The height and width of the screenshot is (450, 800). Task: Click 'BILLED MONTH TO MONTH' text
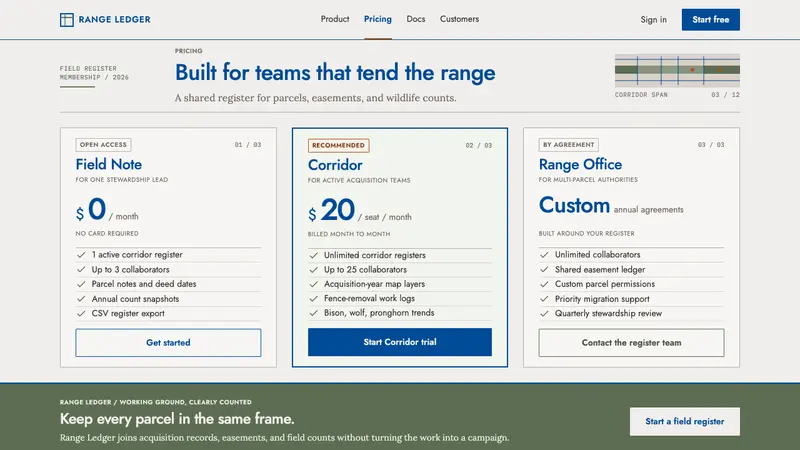pyautogui.click(x=349, y=234)
